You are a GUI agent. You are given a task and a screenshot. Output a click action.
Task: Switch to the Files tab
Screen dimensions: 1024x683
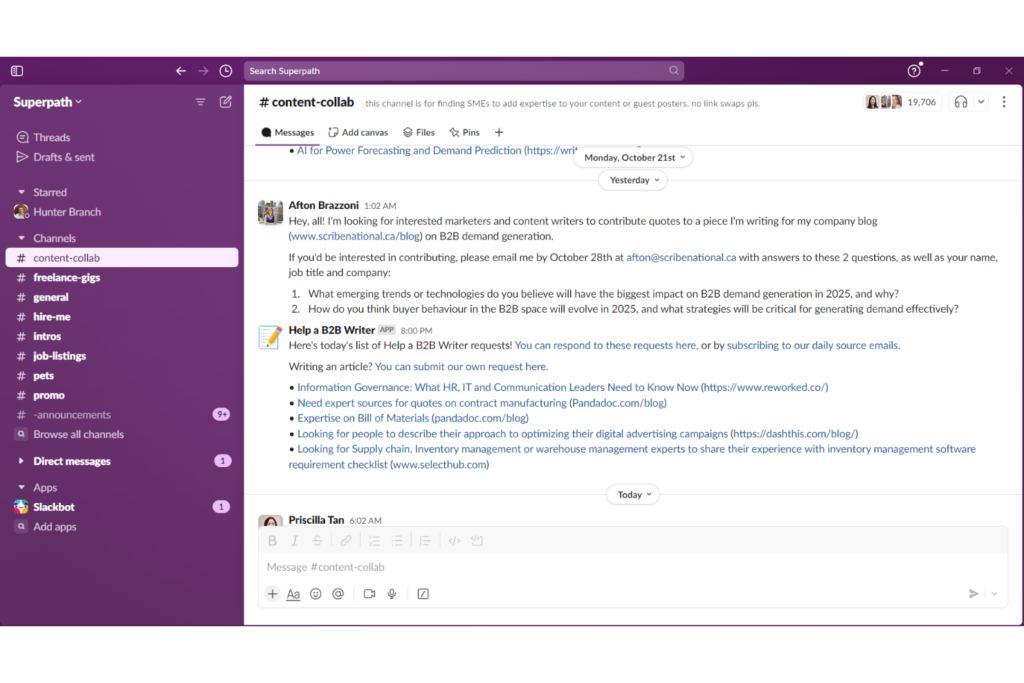tap(419, 132)
